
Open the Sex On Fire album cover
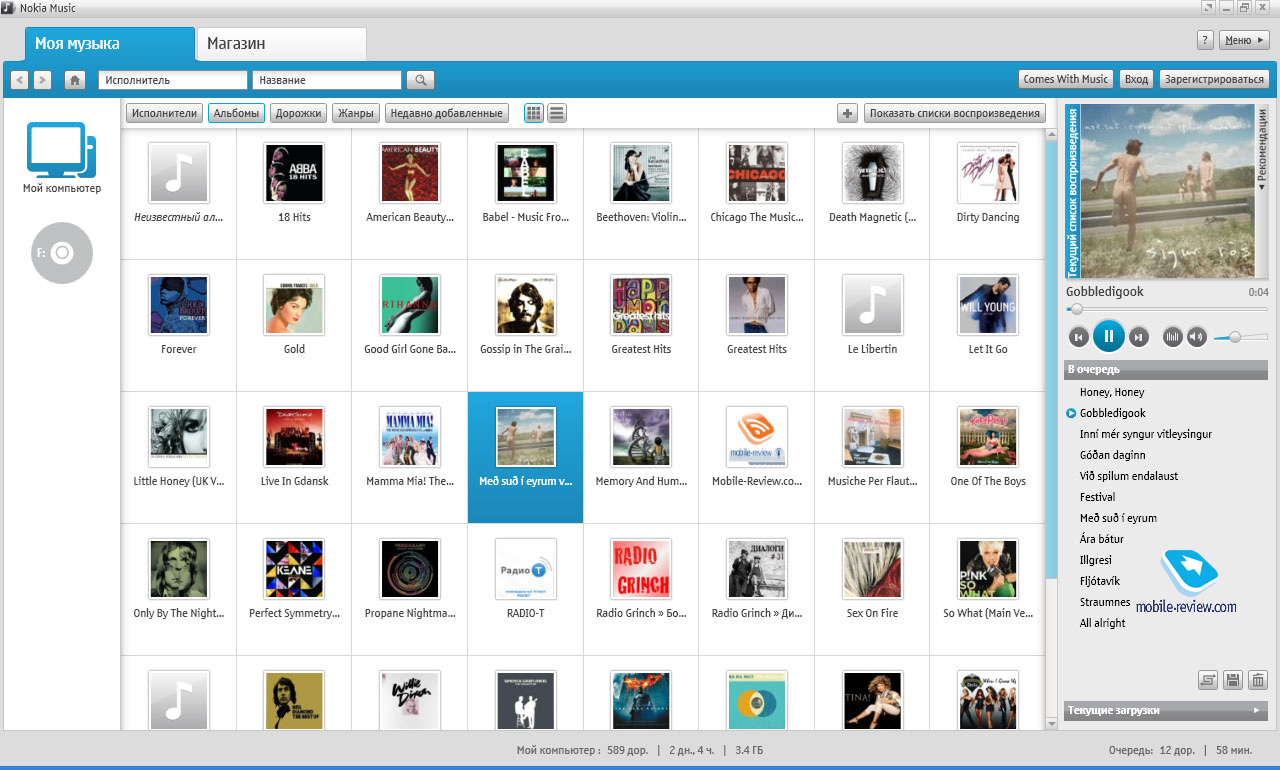coord(872,568)
